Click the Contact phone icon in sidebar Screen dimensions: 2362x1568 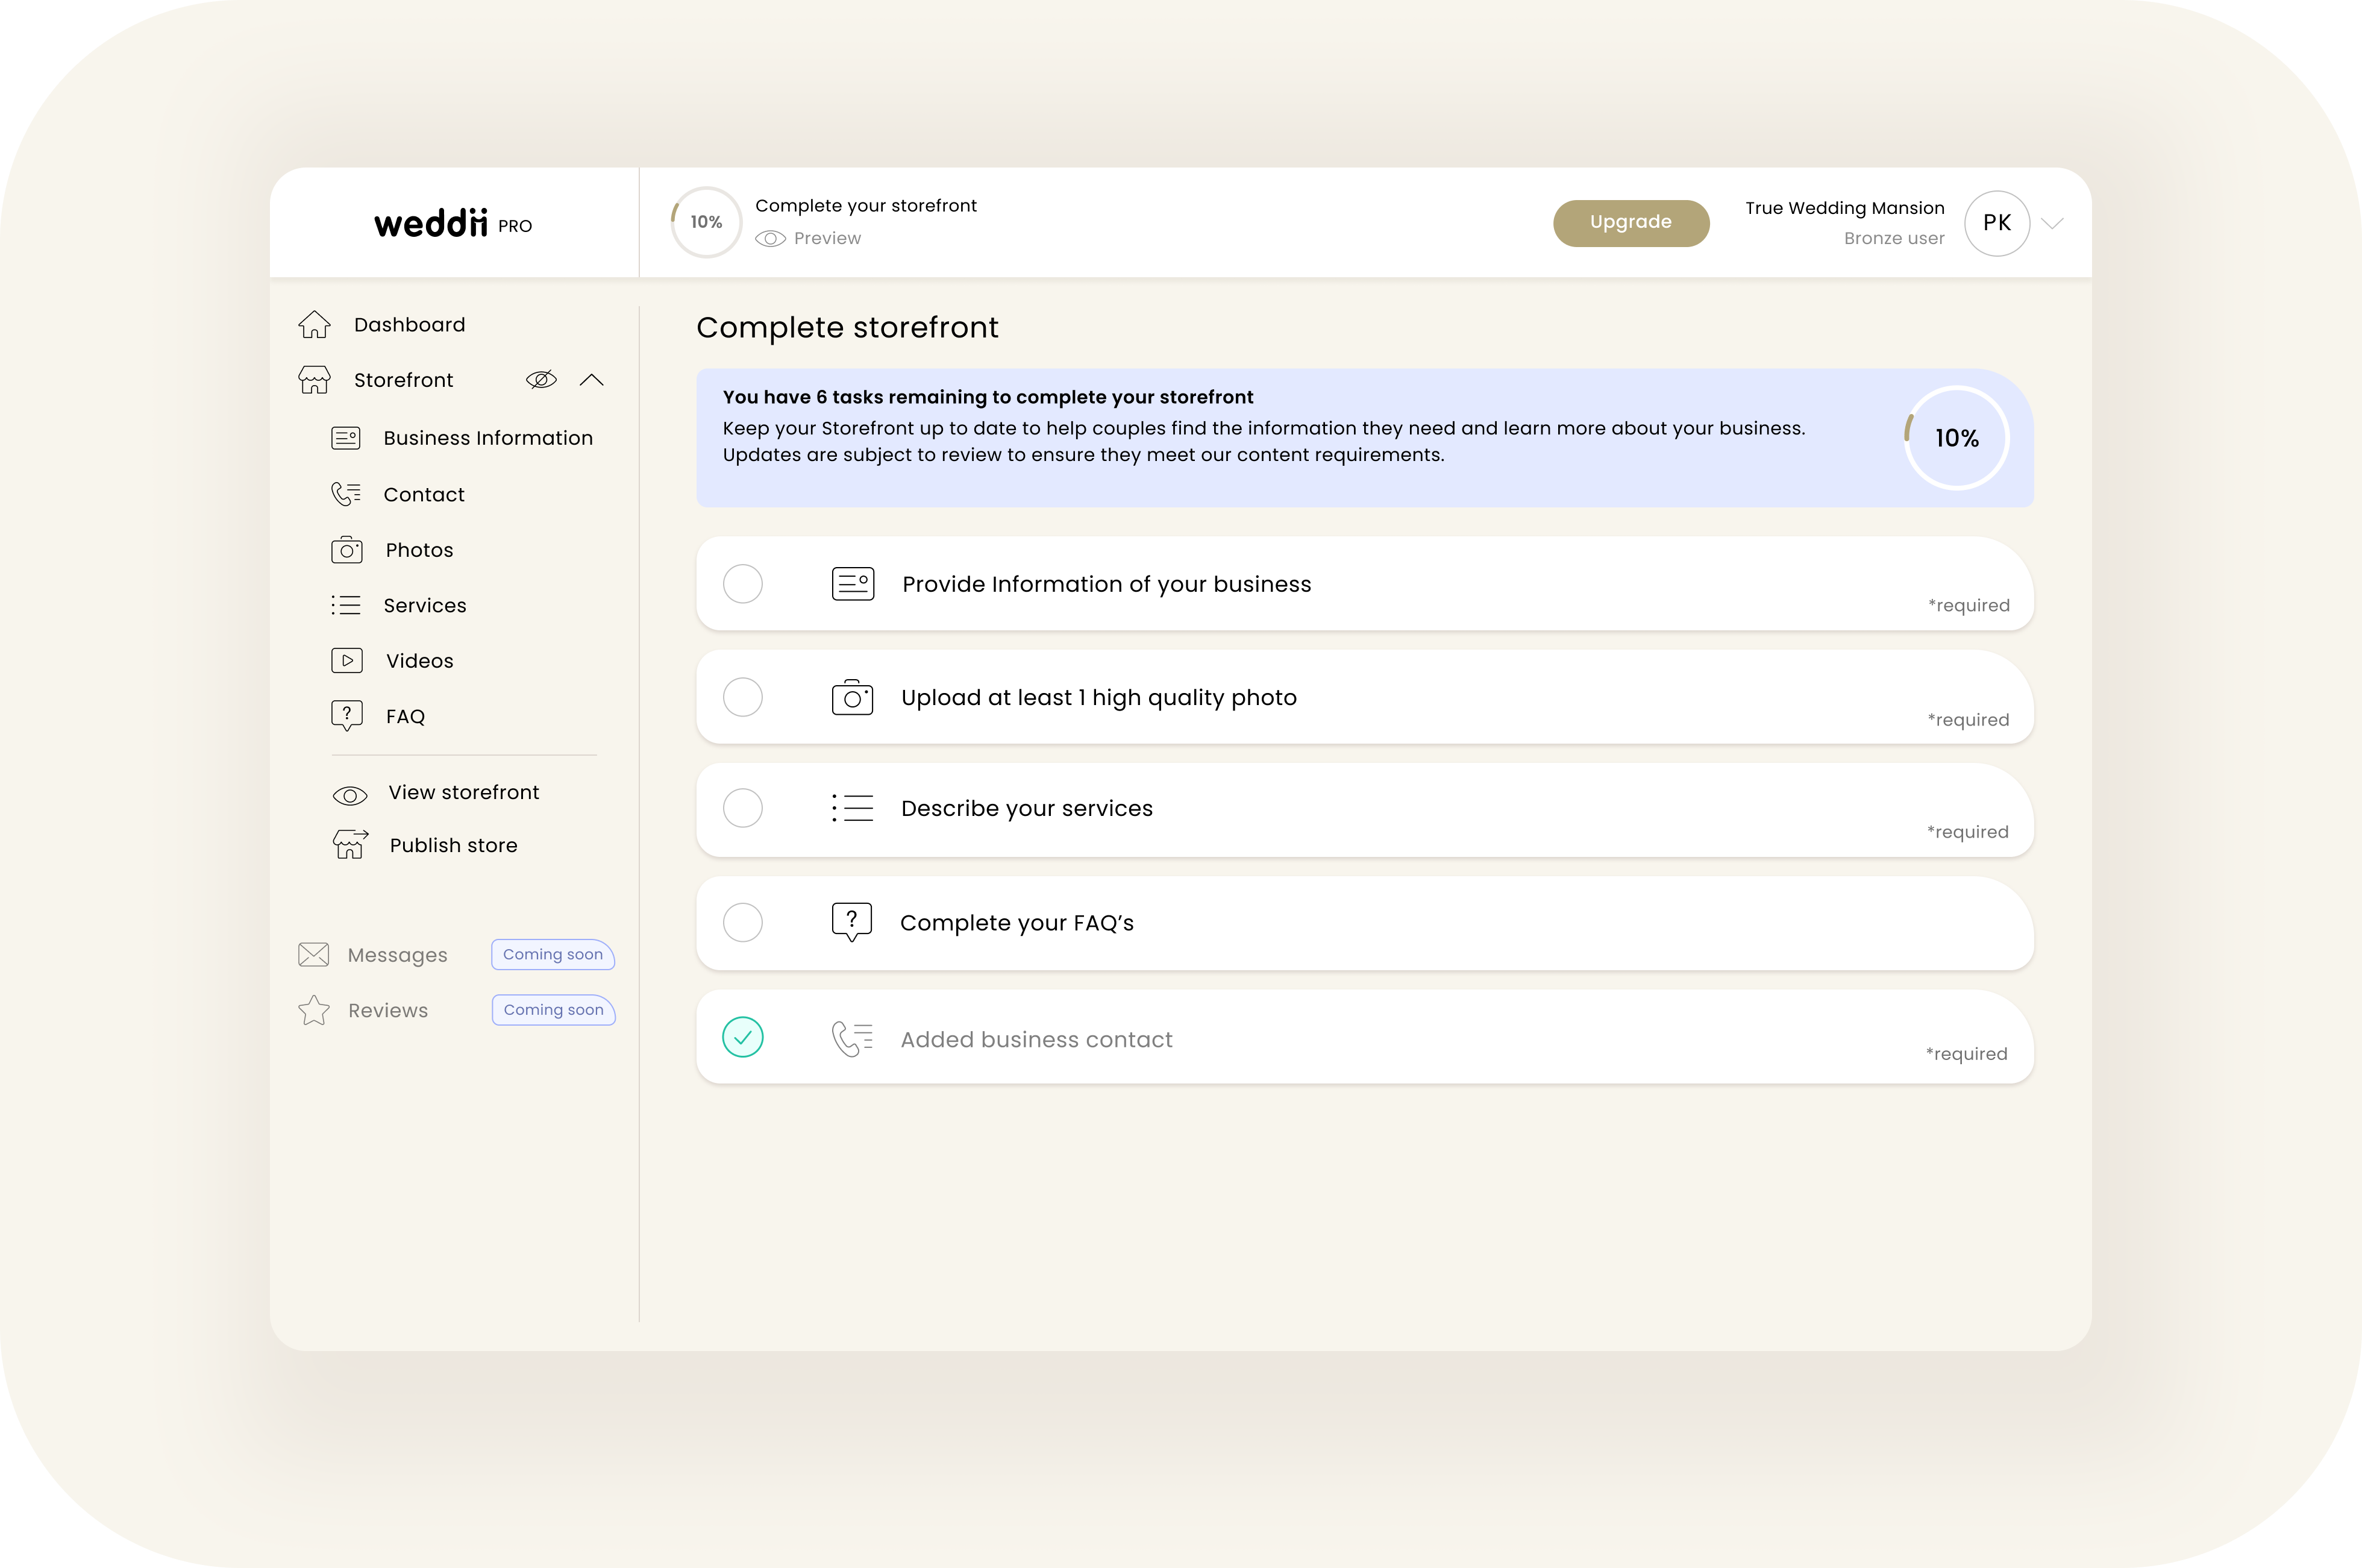(346, 494)
